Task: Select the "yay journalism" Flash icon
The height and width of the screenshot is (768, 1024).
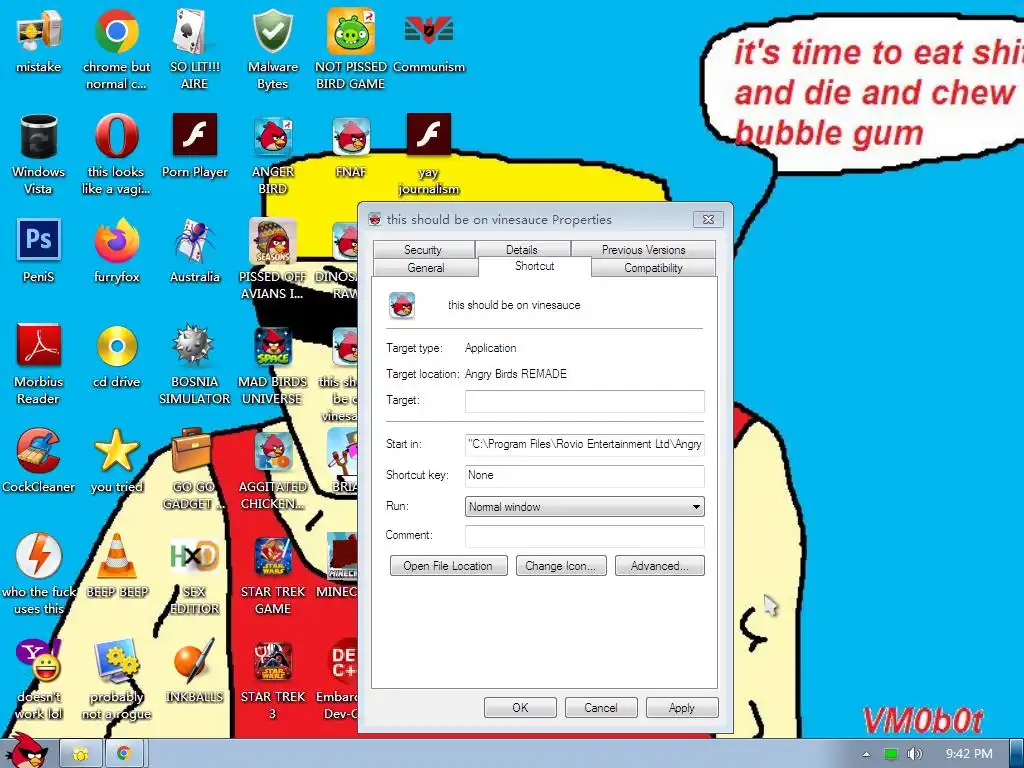Action: coord(429,154)
